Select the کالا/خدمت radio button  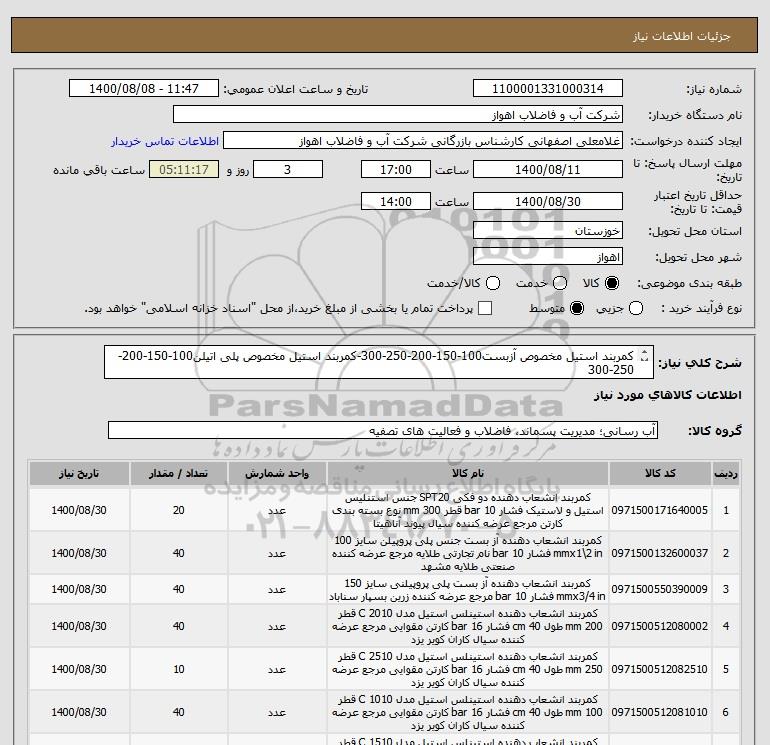(x=493, y=283)
